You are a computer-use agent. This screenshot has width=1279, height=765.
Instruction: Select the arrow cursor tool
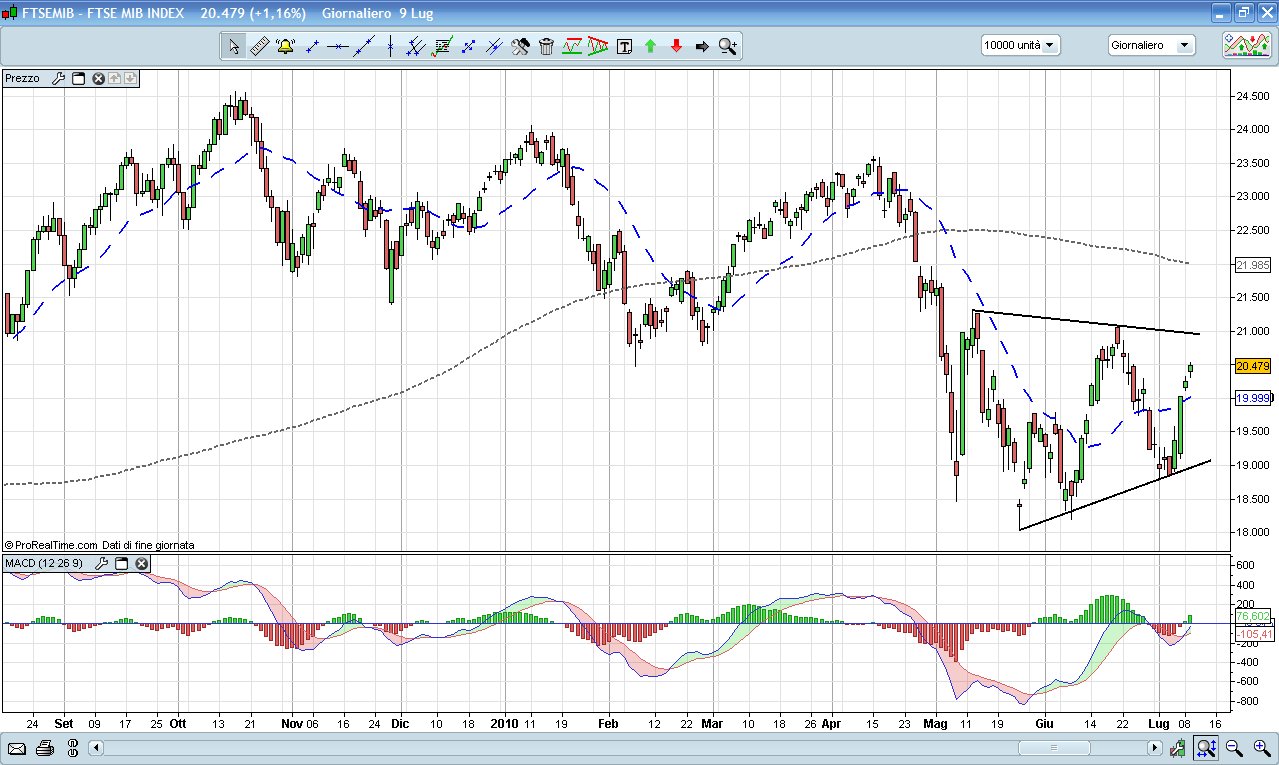click(233, 46)
